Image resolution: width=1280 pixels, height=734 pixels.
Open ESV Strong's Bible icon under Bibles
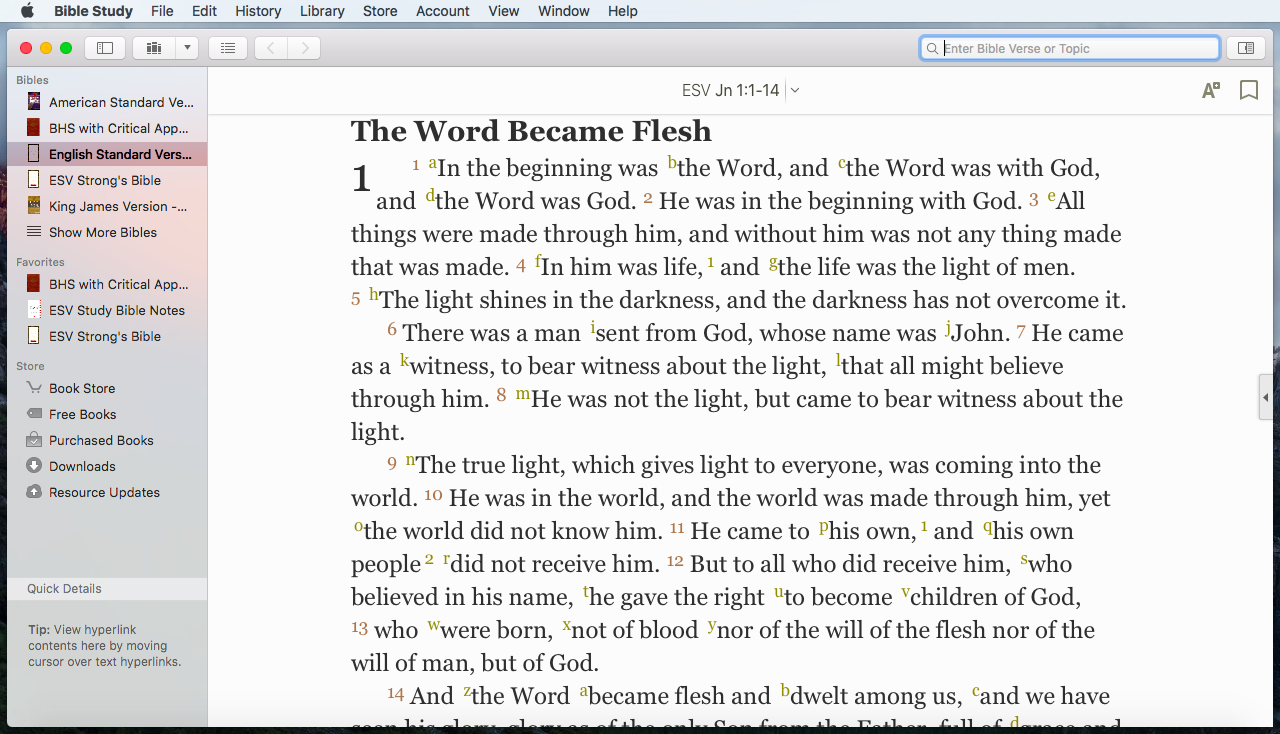tap(34, 180)
